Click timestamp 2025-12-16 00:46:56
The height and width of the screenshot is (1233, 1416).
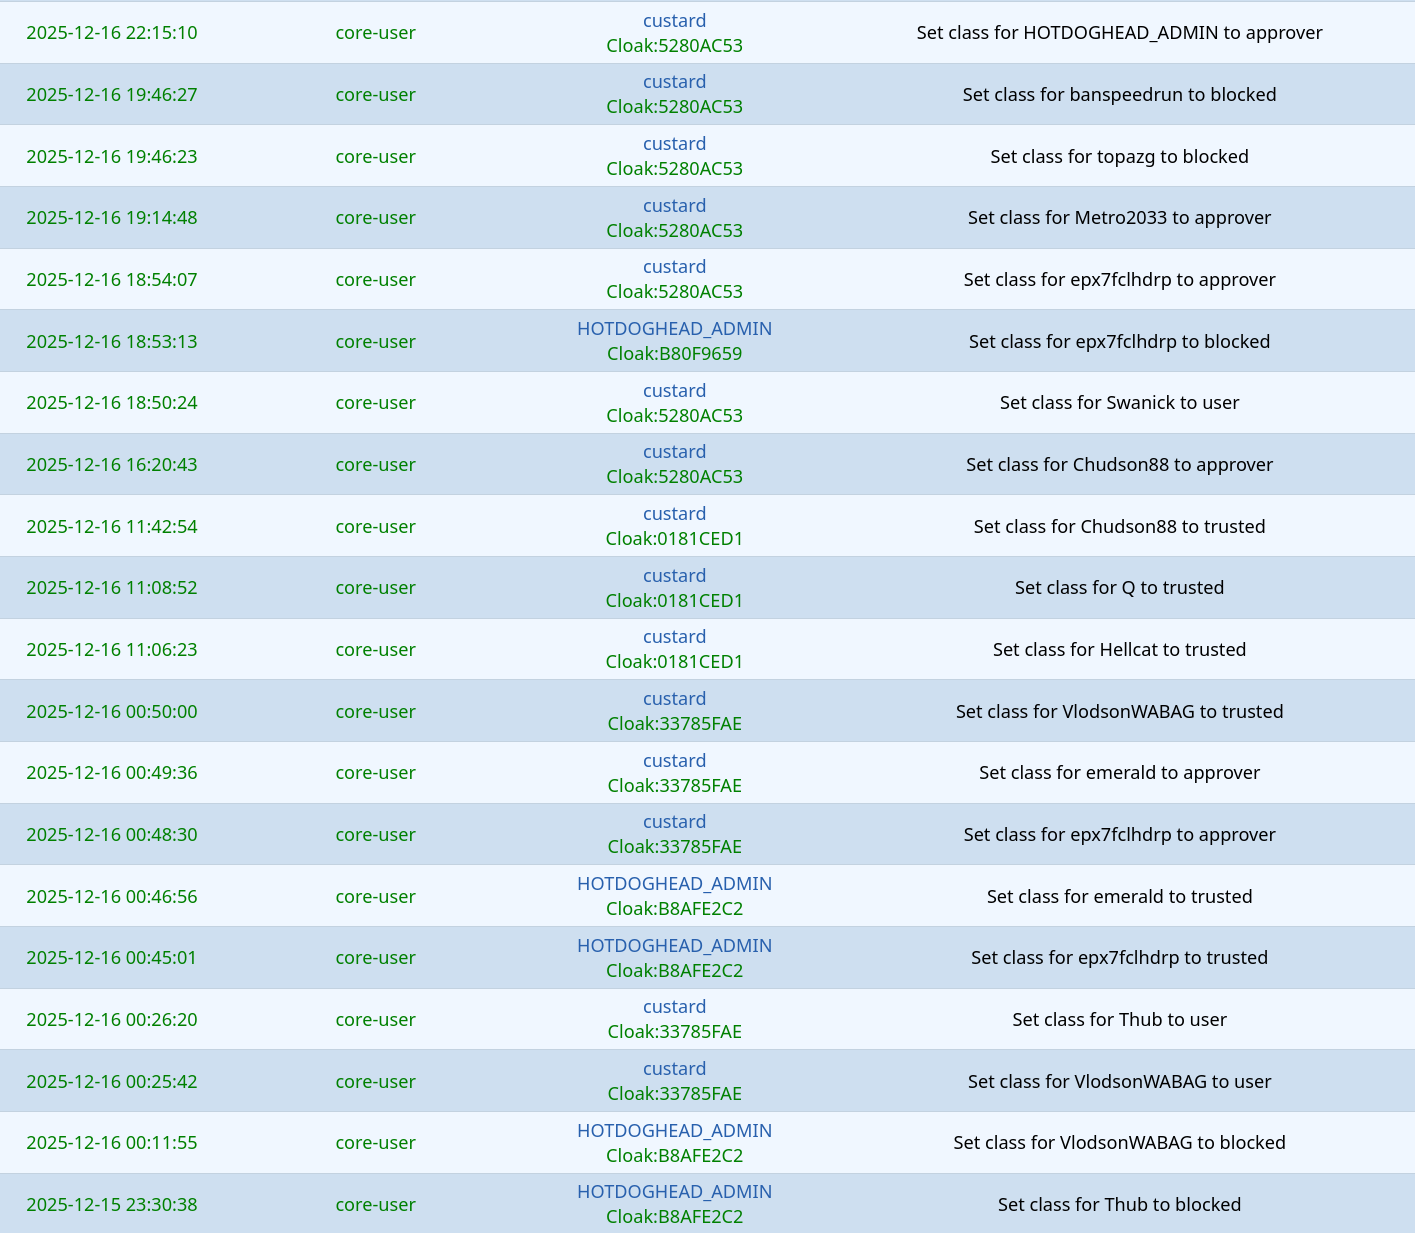tap(112, 897)
